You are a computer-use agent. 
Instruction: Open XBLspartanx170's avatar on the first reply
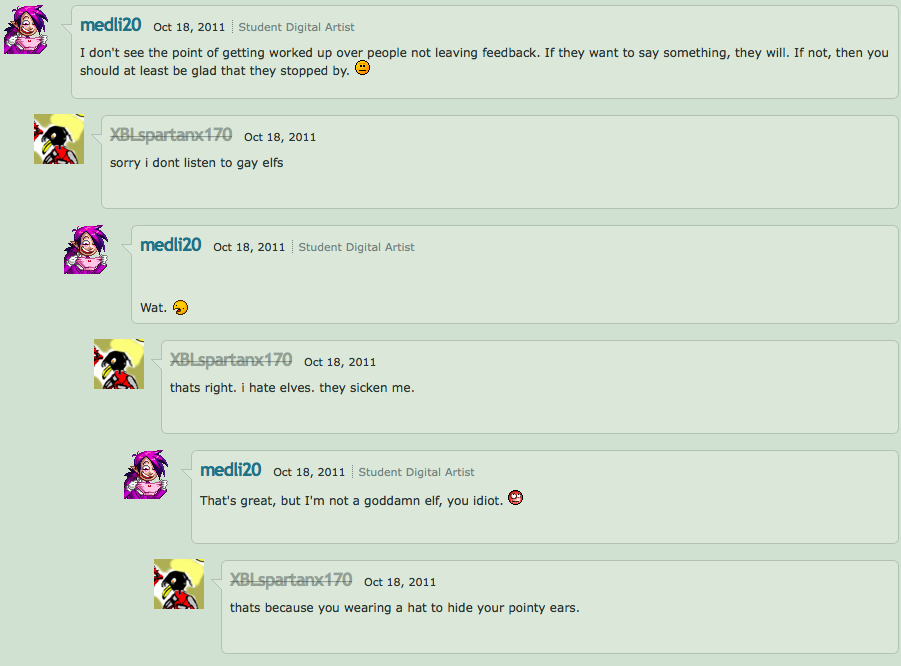[59, 139]
